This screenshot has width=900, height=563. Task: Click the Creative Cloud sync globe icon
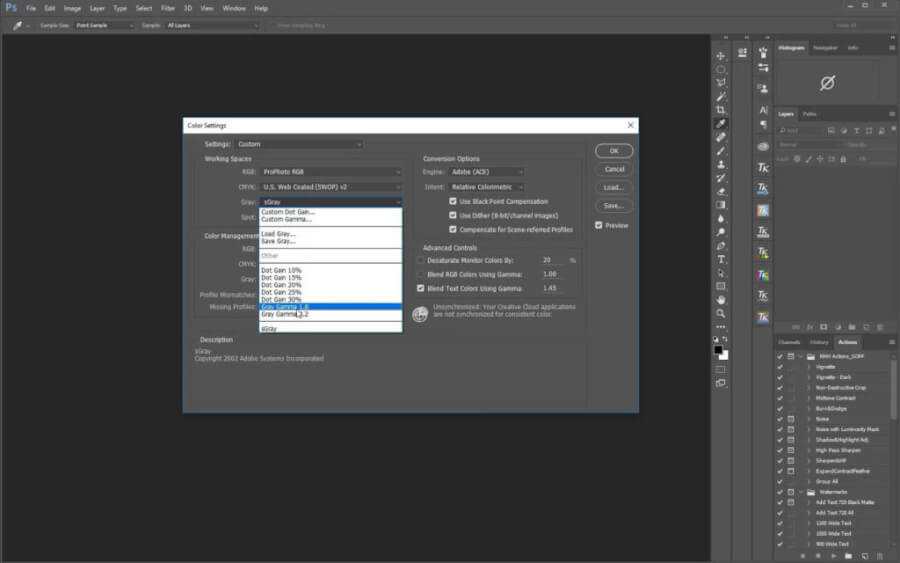pyautogui.click(x=420, y=314)
